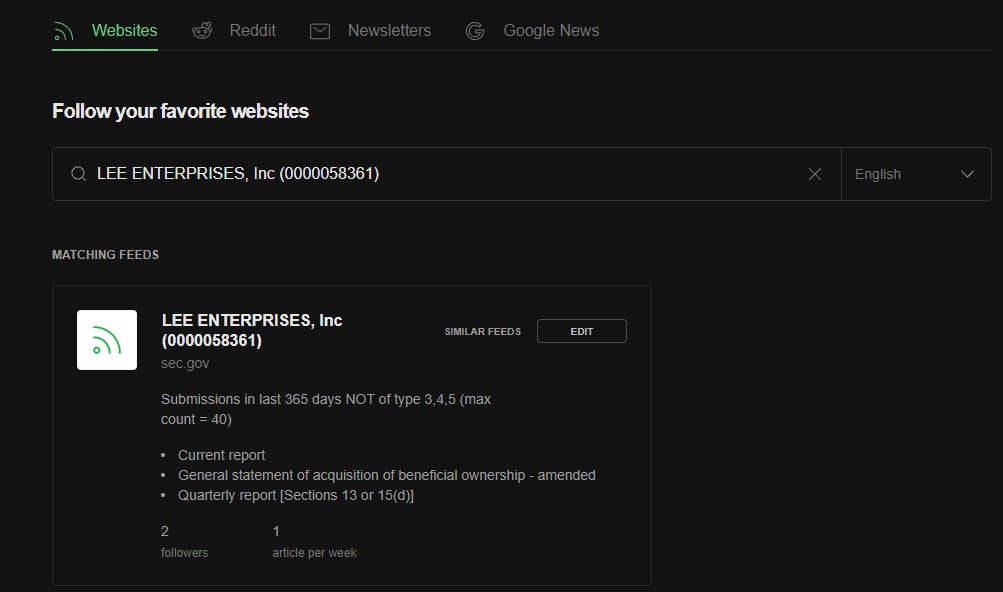Screen dimensions: 1003x592
Task: Click Follow your favorite websites heading
Action: point(180,111)
